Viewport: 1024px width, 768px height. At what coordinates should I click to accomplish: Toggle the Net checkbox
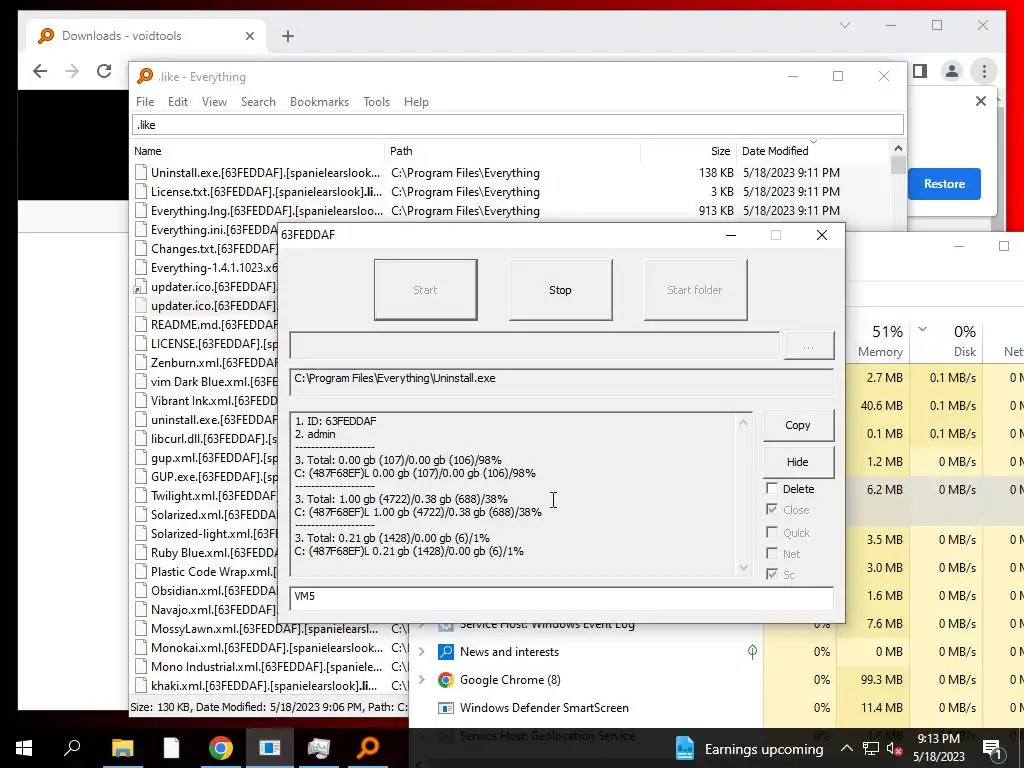[772, 554]
